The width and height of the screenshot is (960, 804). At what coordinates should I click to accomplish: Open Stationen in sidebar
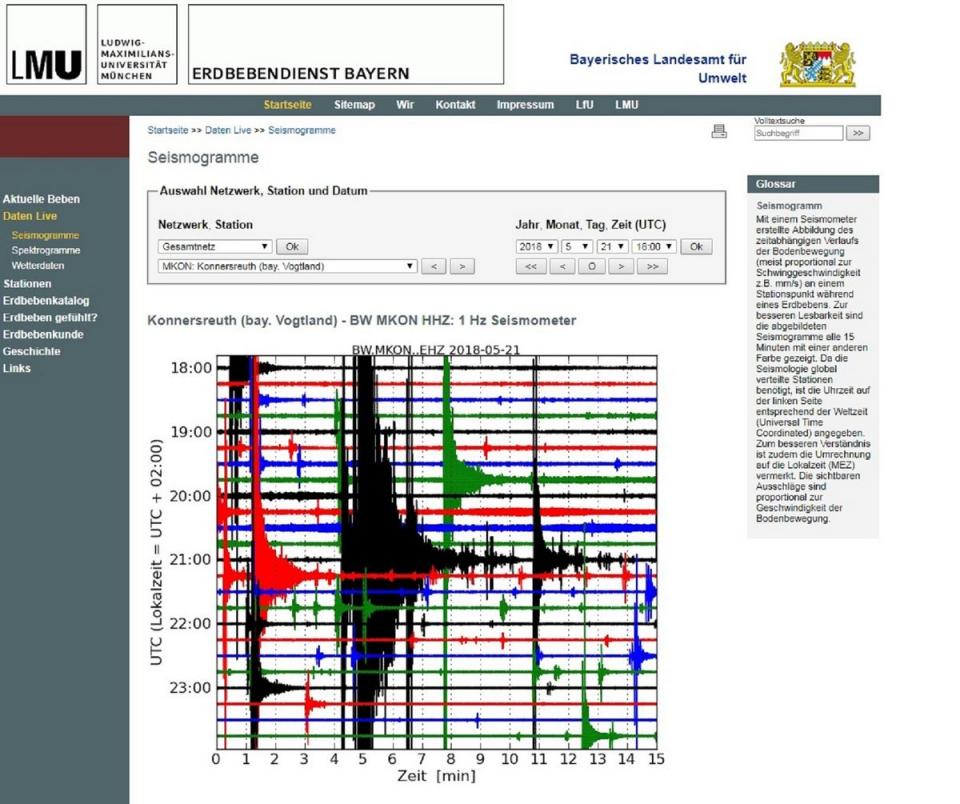pos(28,284)
